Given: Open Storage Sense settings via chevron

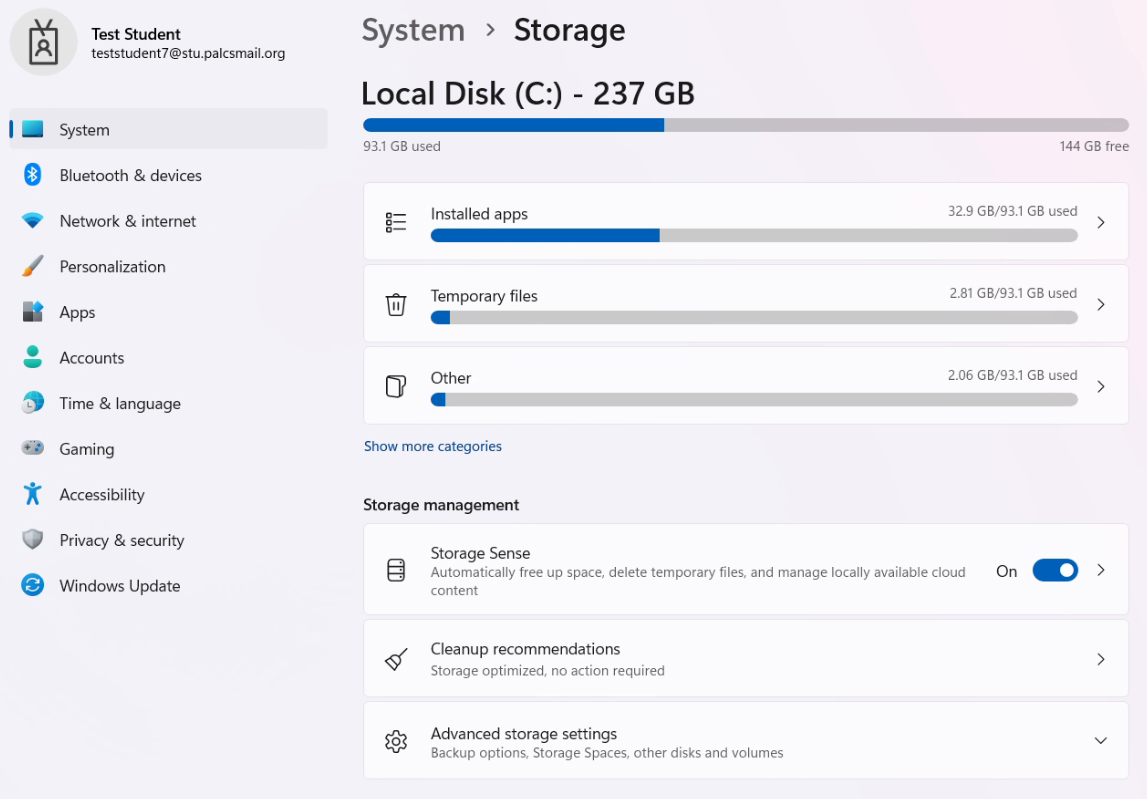Looking at the screenshot, I should (1101, 570).
